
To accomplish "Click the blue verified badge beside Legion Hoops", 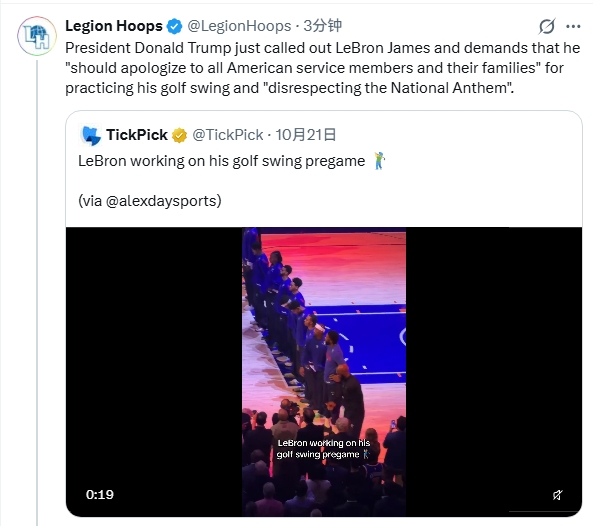I will point(174,26).
